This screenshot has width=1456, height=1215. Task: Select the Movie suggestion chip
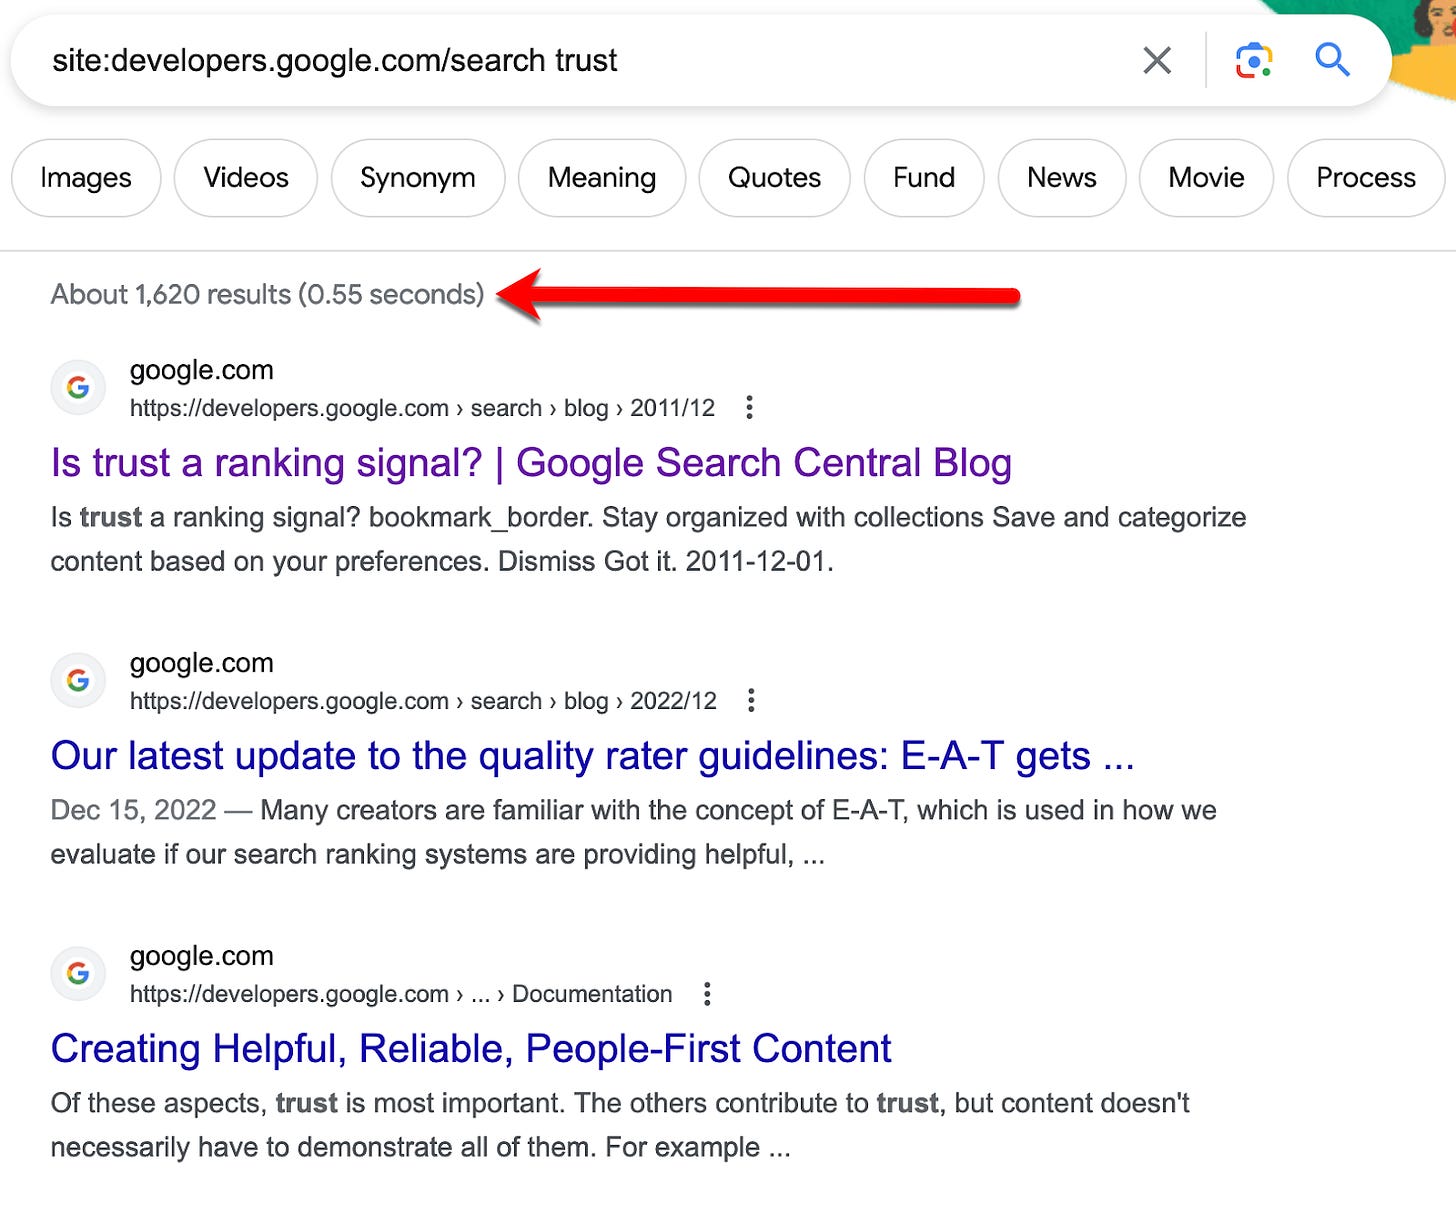pyautogui.click(x=1206, y=178)
